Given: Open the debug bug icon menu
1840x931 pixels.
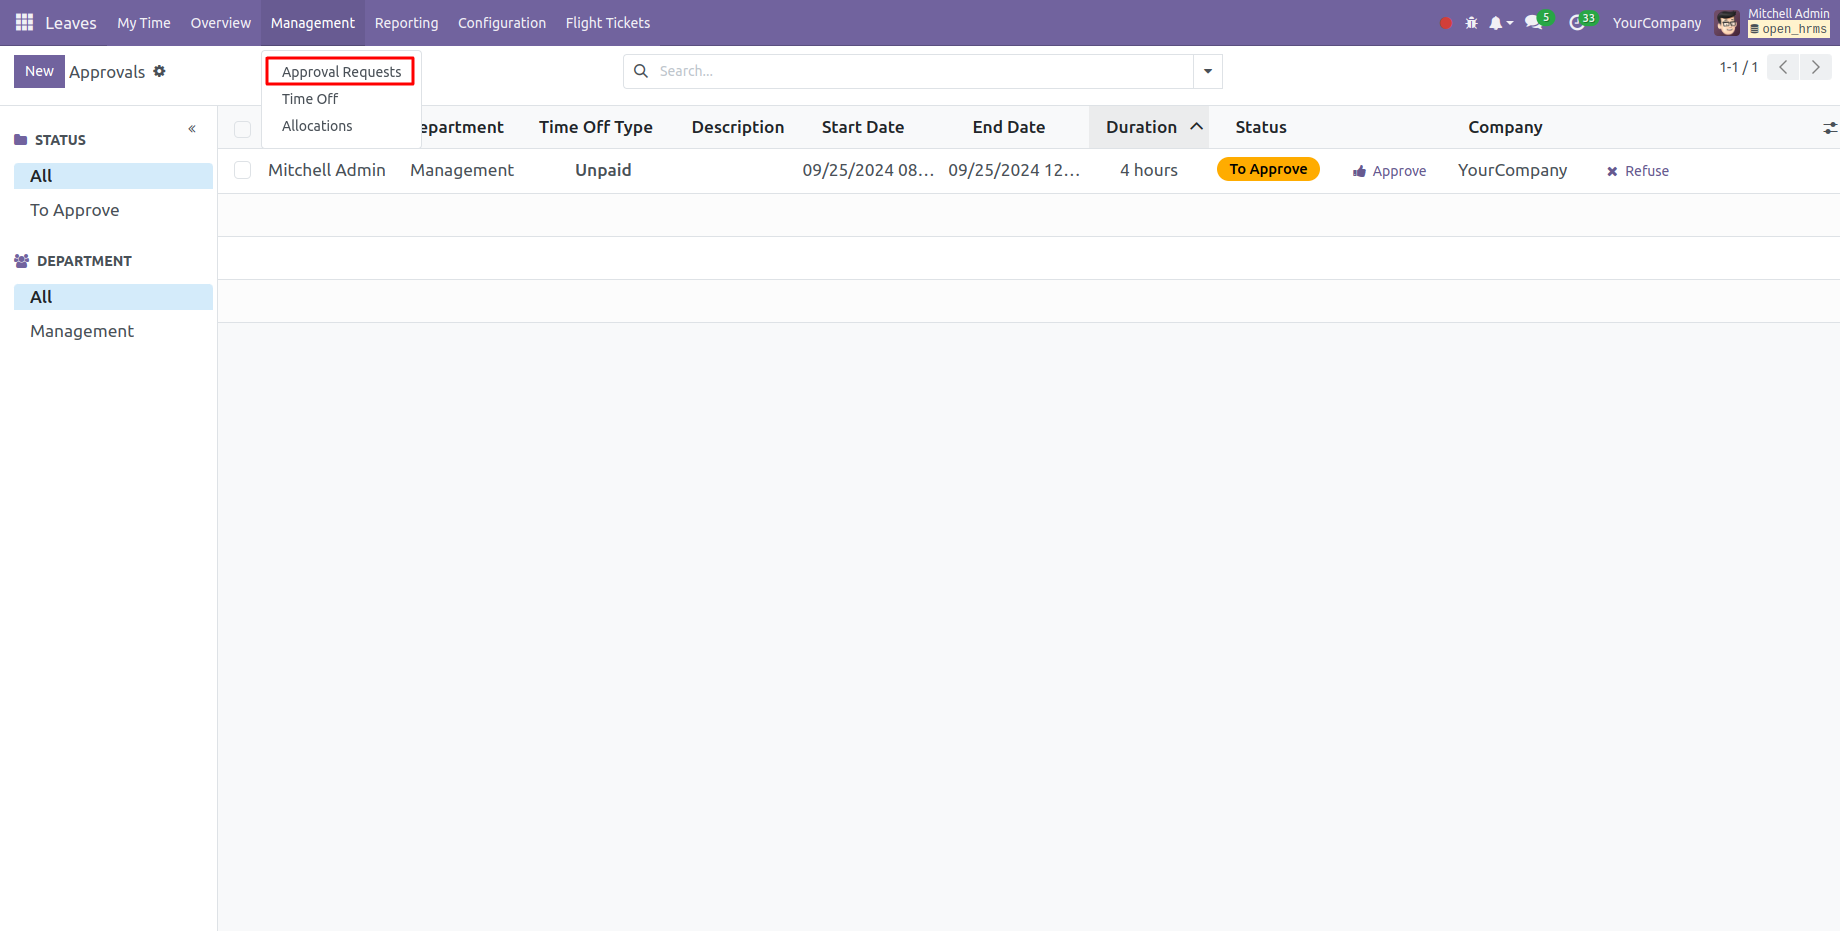Looking at the screenshot, I should (1471, 23).
